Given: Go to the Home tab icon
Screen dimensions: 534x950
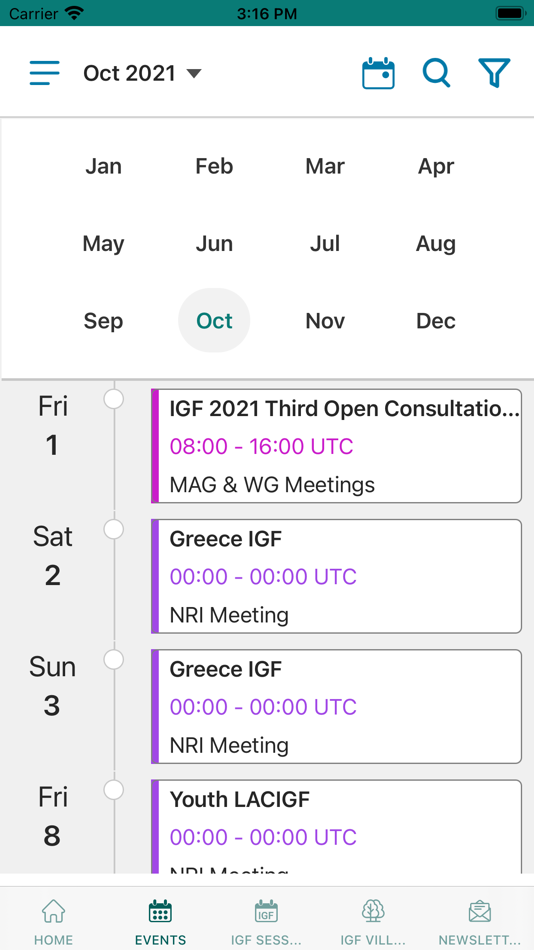Looking at the screenshot, I should (53, 911).
